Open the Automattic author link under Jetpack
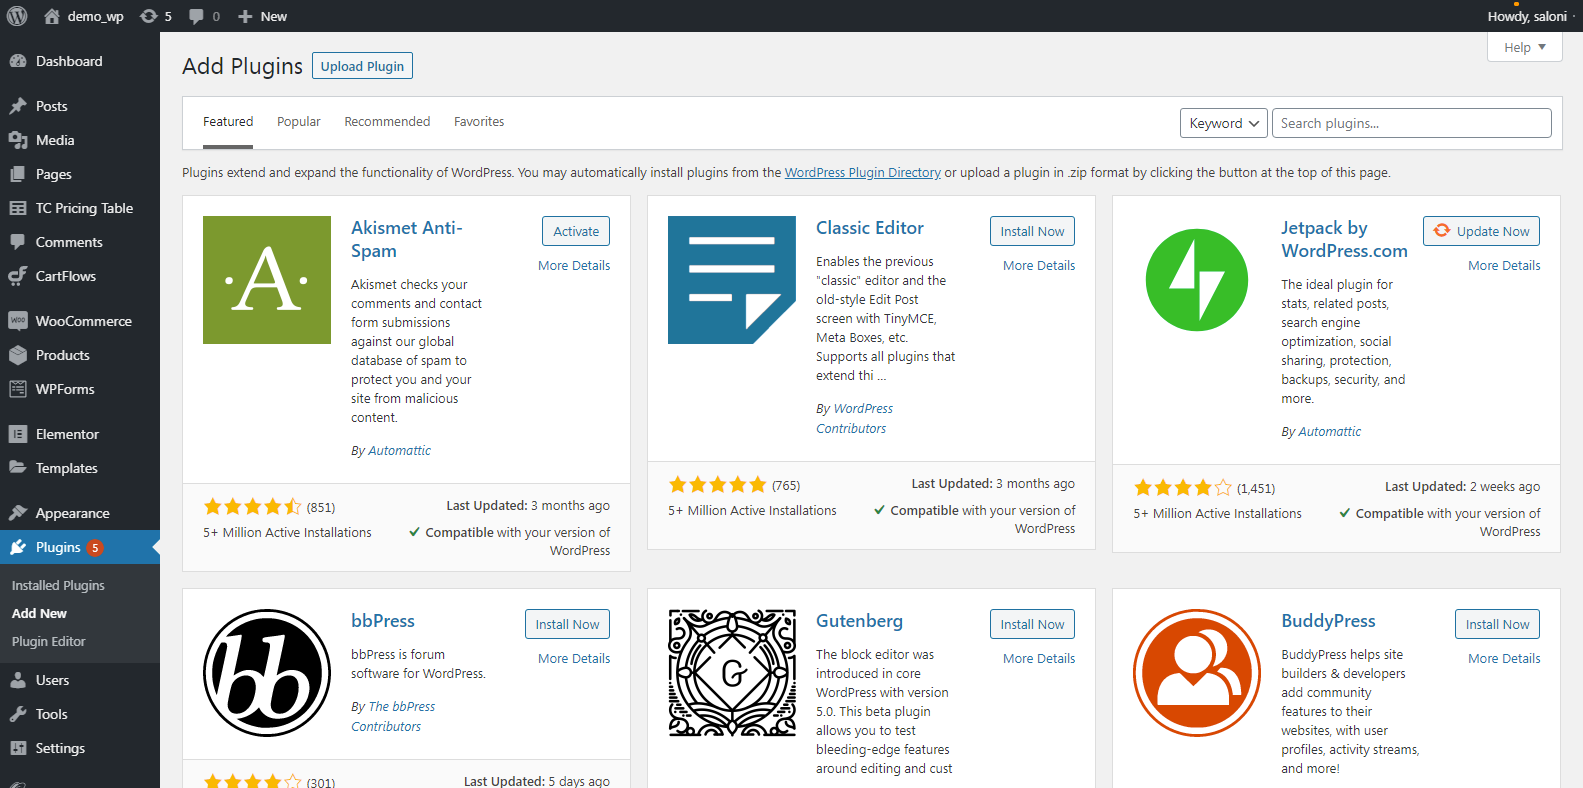Screen dimensions: 1583x788 click(1329, 431)
